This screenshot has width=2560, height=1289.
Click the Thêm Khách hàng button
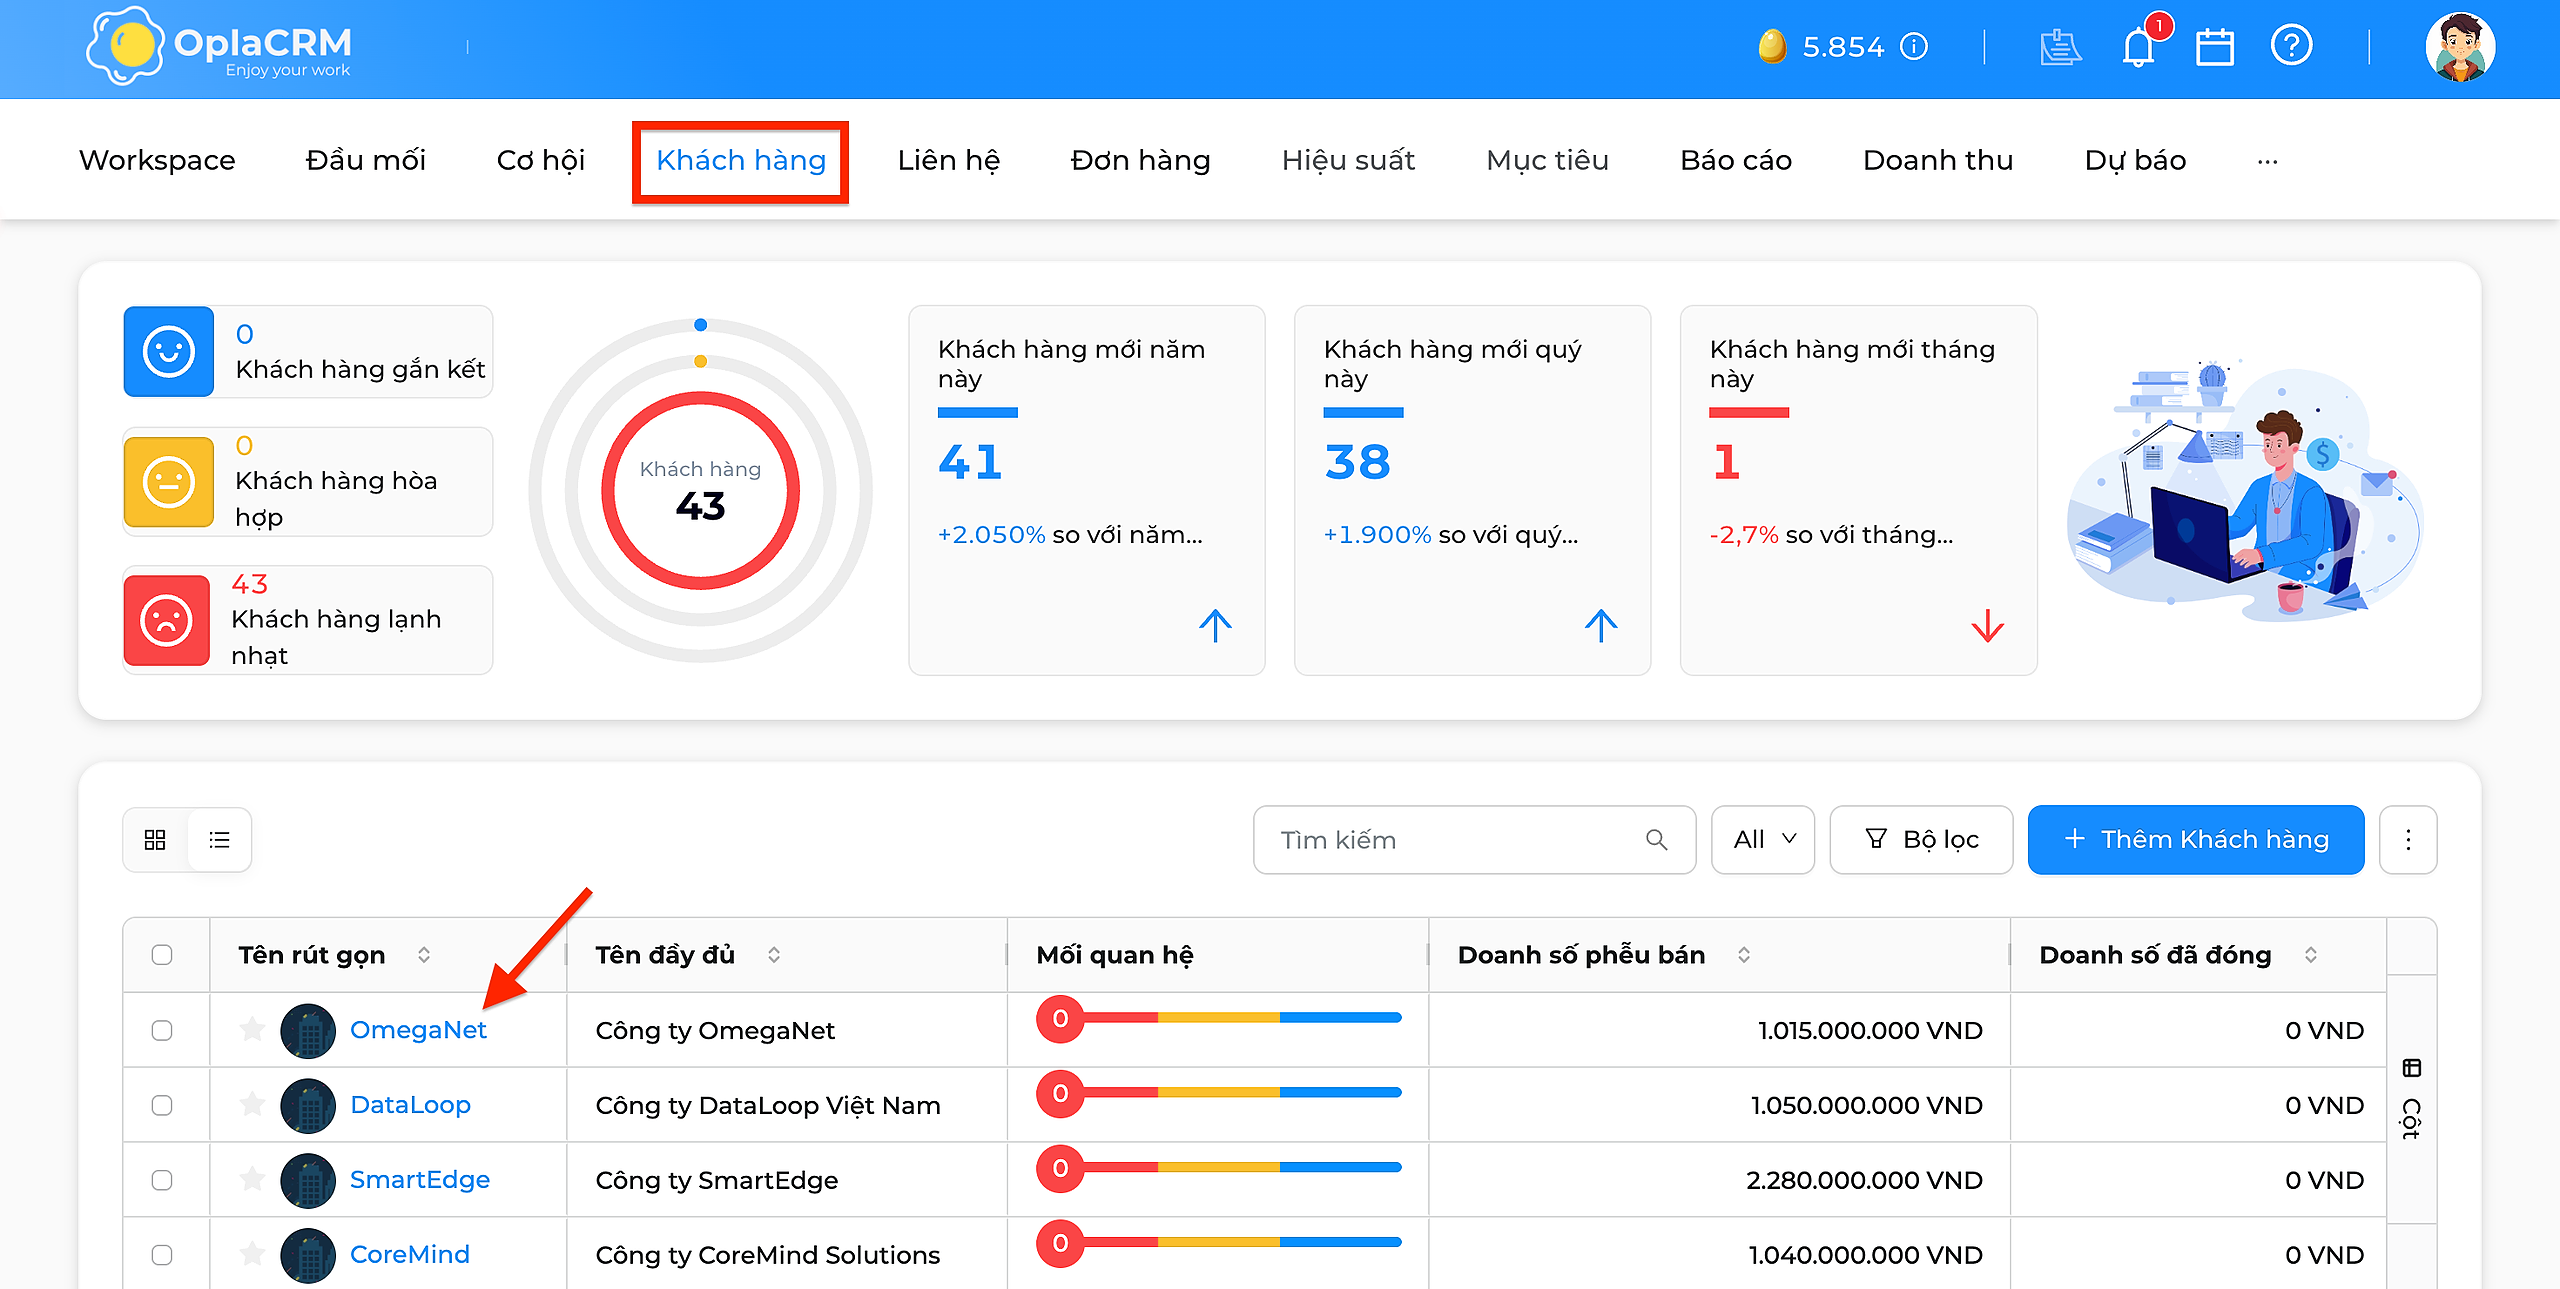coord(2196,840)
